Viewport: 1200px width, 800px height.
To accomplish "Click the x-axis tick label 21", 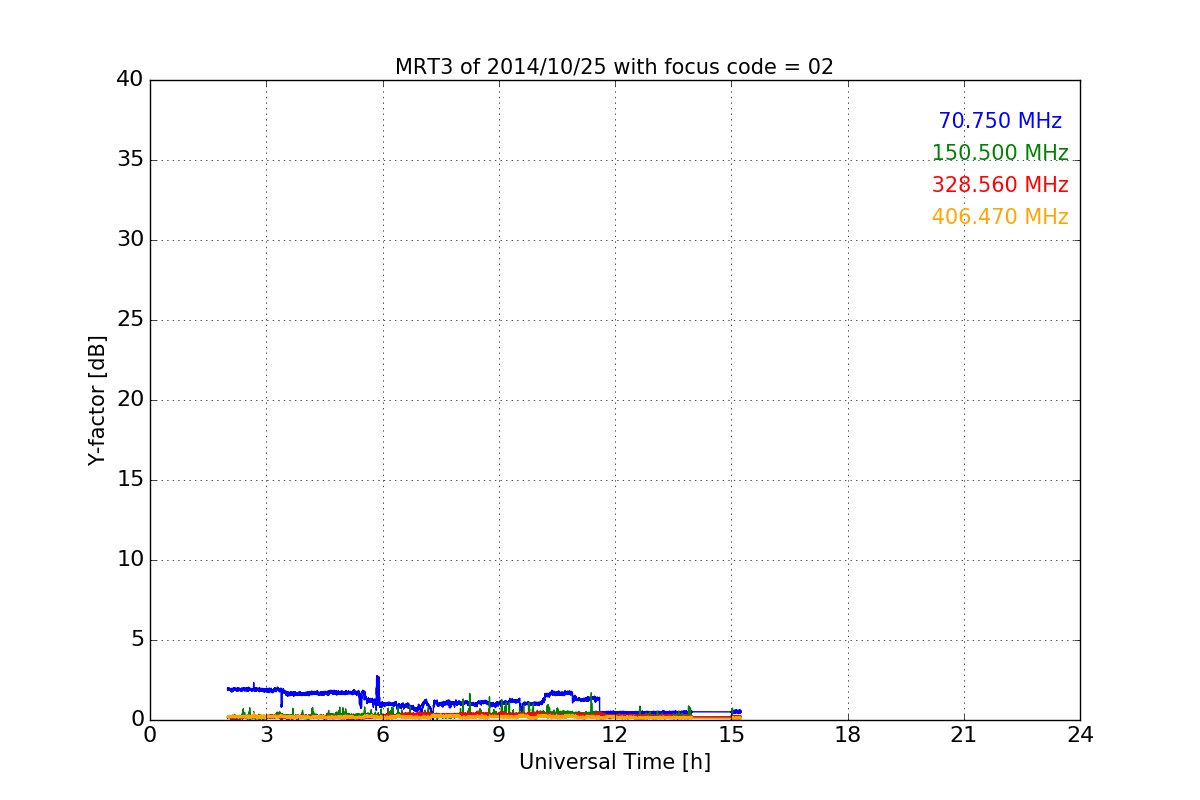I will point(964,735).
